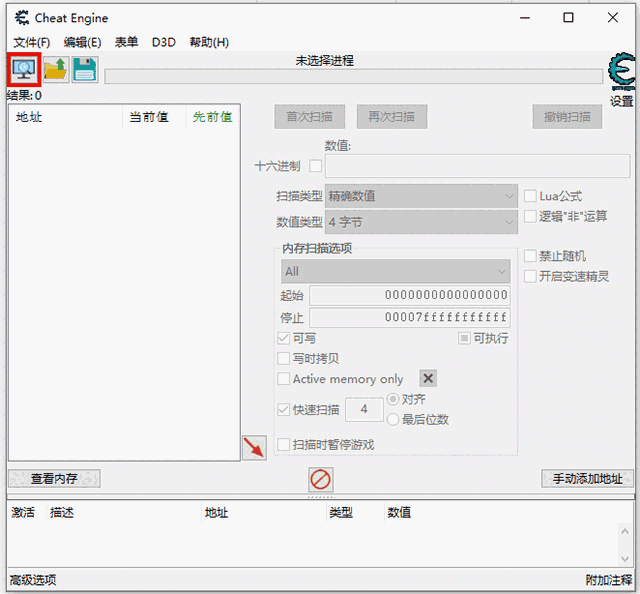The height and width of the screenshot is (594, 640).
Task: Click the 描述 column header
Action: (62, 512)
